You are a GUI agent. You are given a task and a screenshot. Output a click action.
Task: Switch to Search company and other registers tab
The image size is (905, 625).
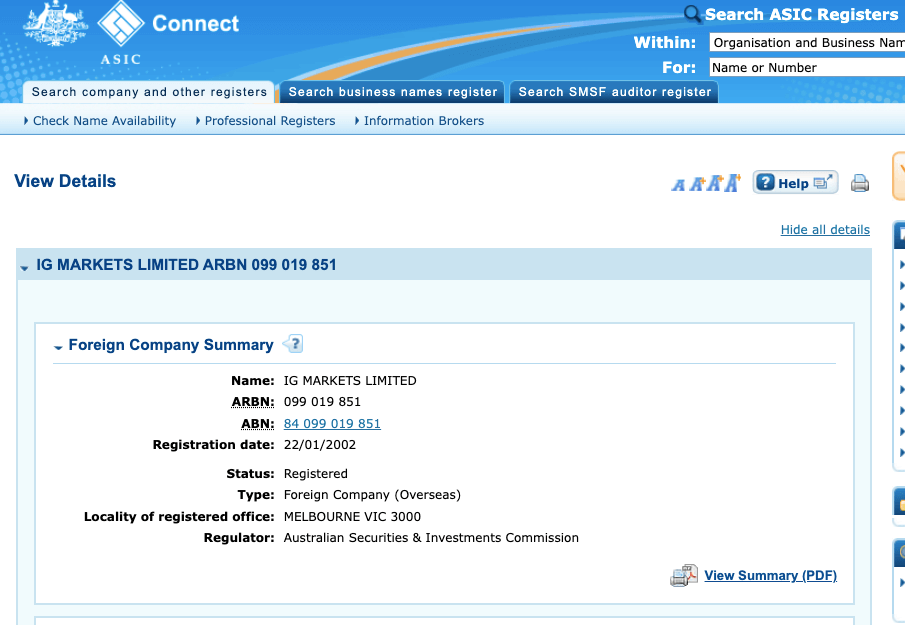149,92
